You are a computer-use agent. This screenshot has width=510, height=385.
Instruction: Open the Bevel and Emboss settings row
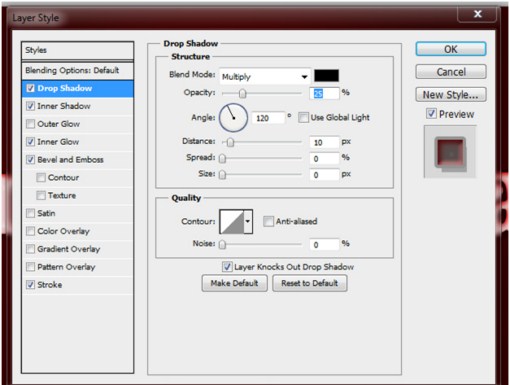(x=77, y=160)
